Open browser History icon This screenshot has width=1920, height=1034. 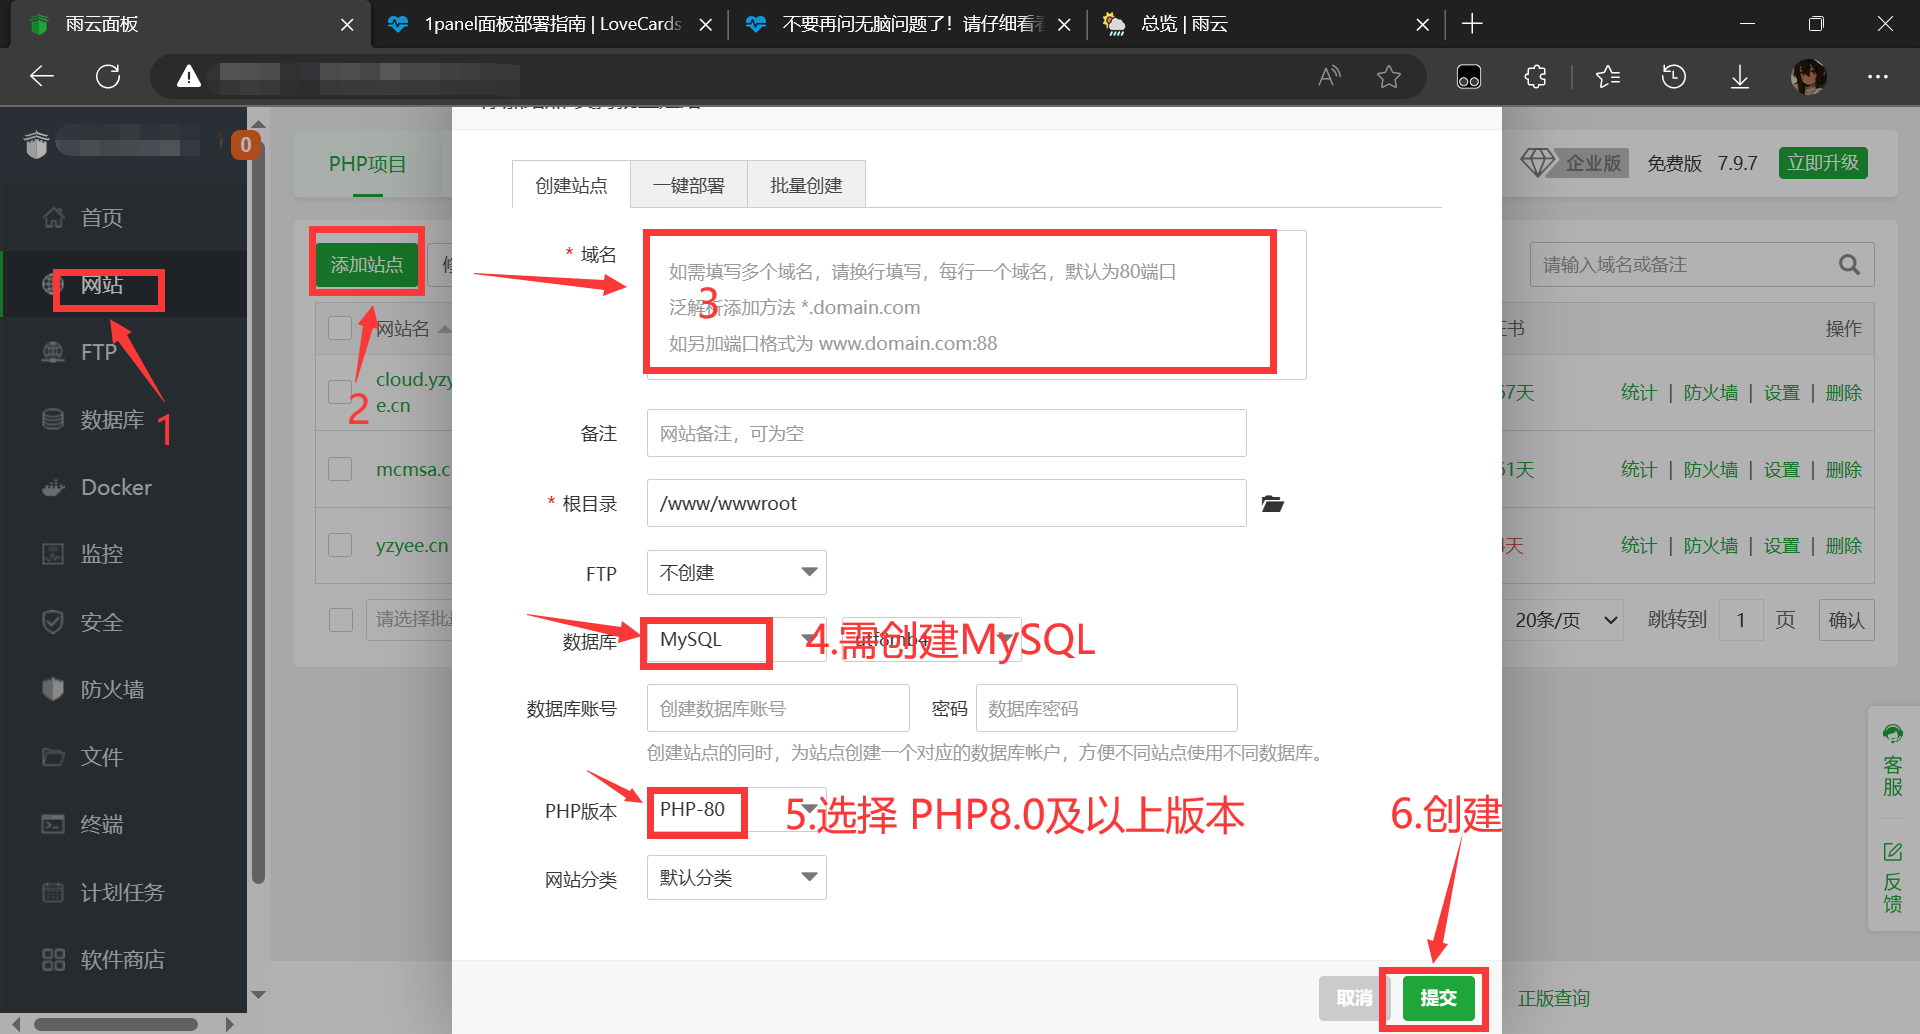(1673, 77)
